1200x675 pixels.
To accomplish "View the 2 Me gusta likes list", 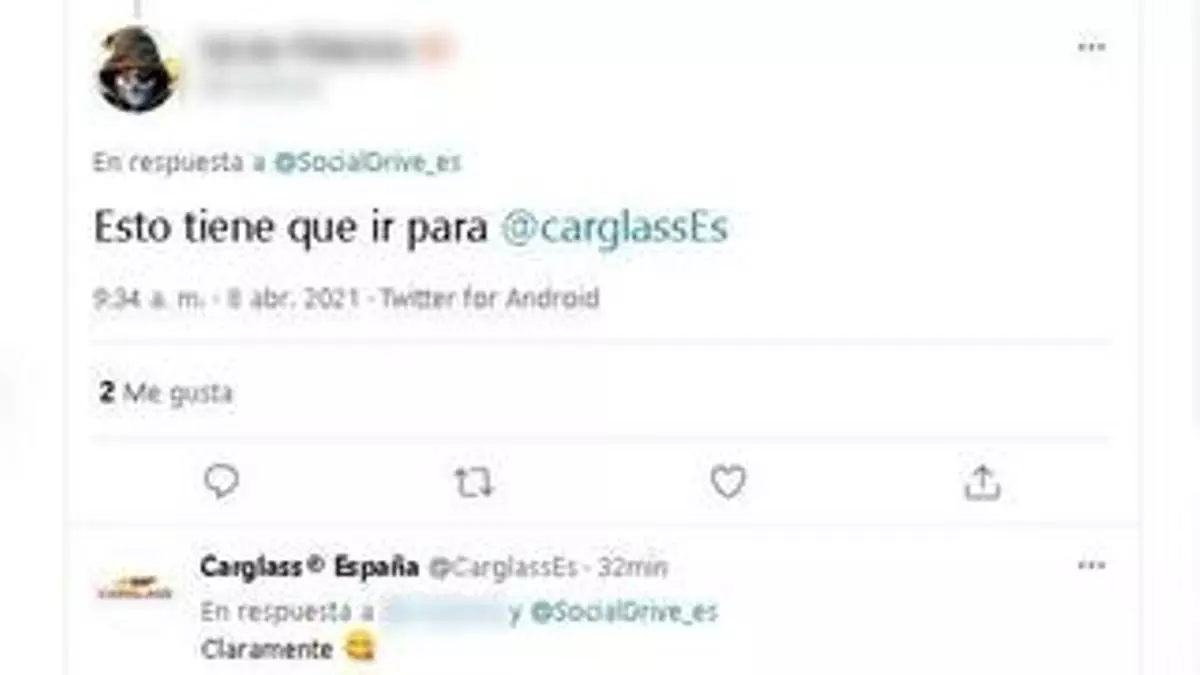I will click(x=166, y=393).
